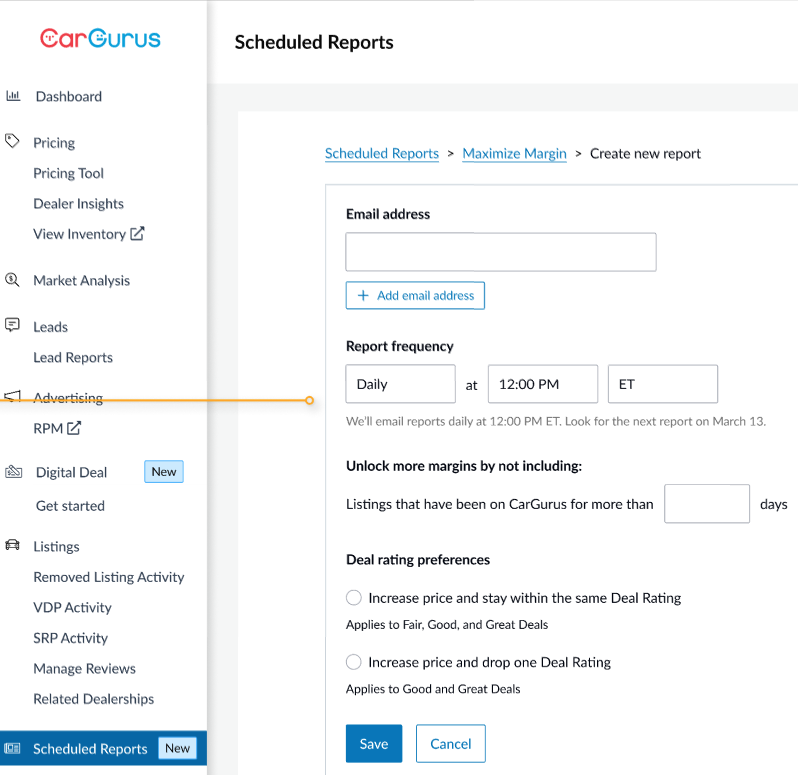Click the New badge beside Digital Deal
This screenshot has height=775, width=798.
click(x=164, y=472)
